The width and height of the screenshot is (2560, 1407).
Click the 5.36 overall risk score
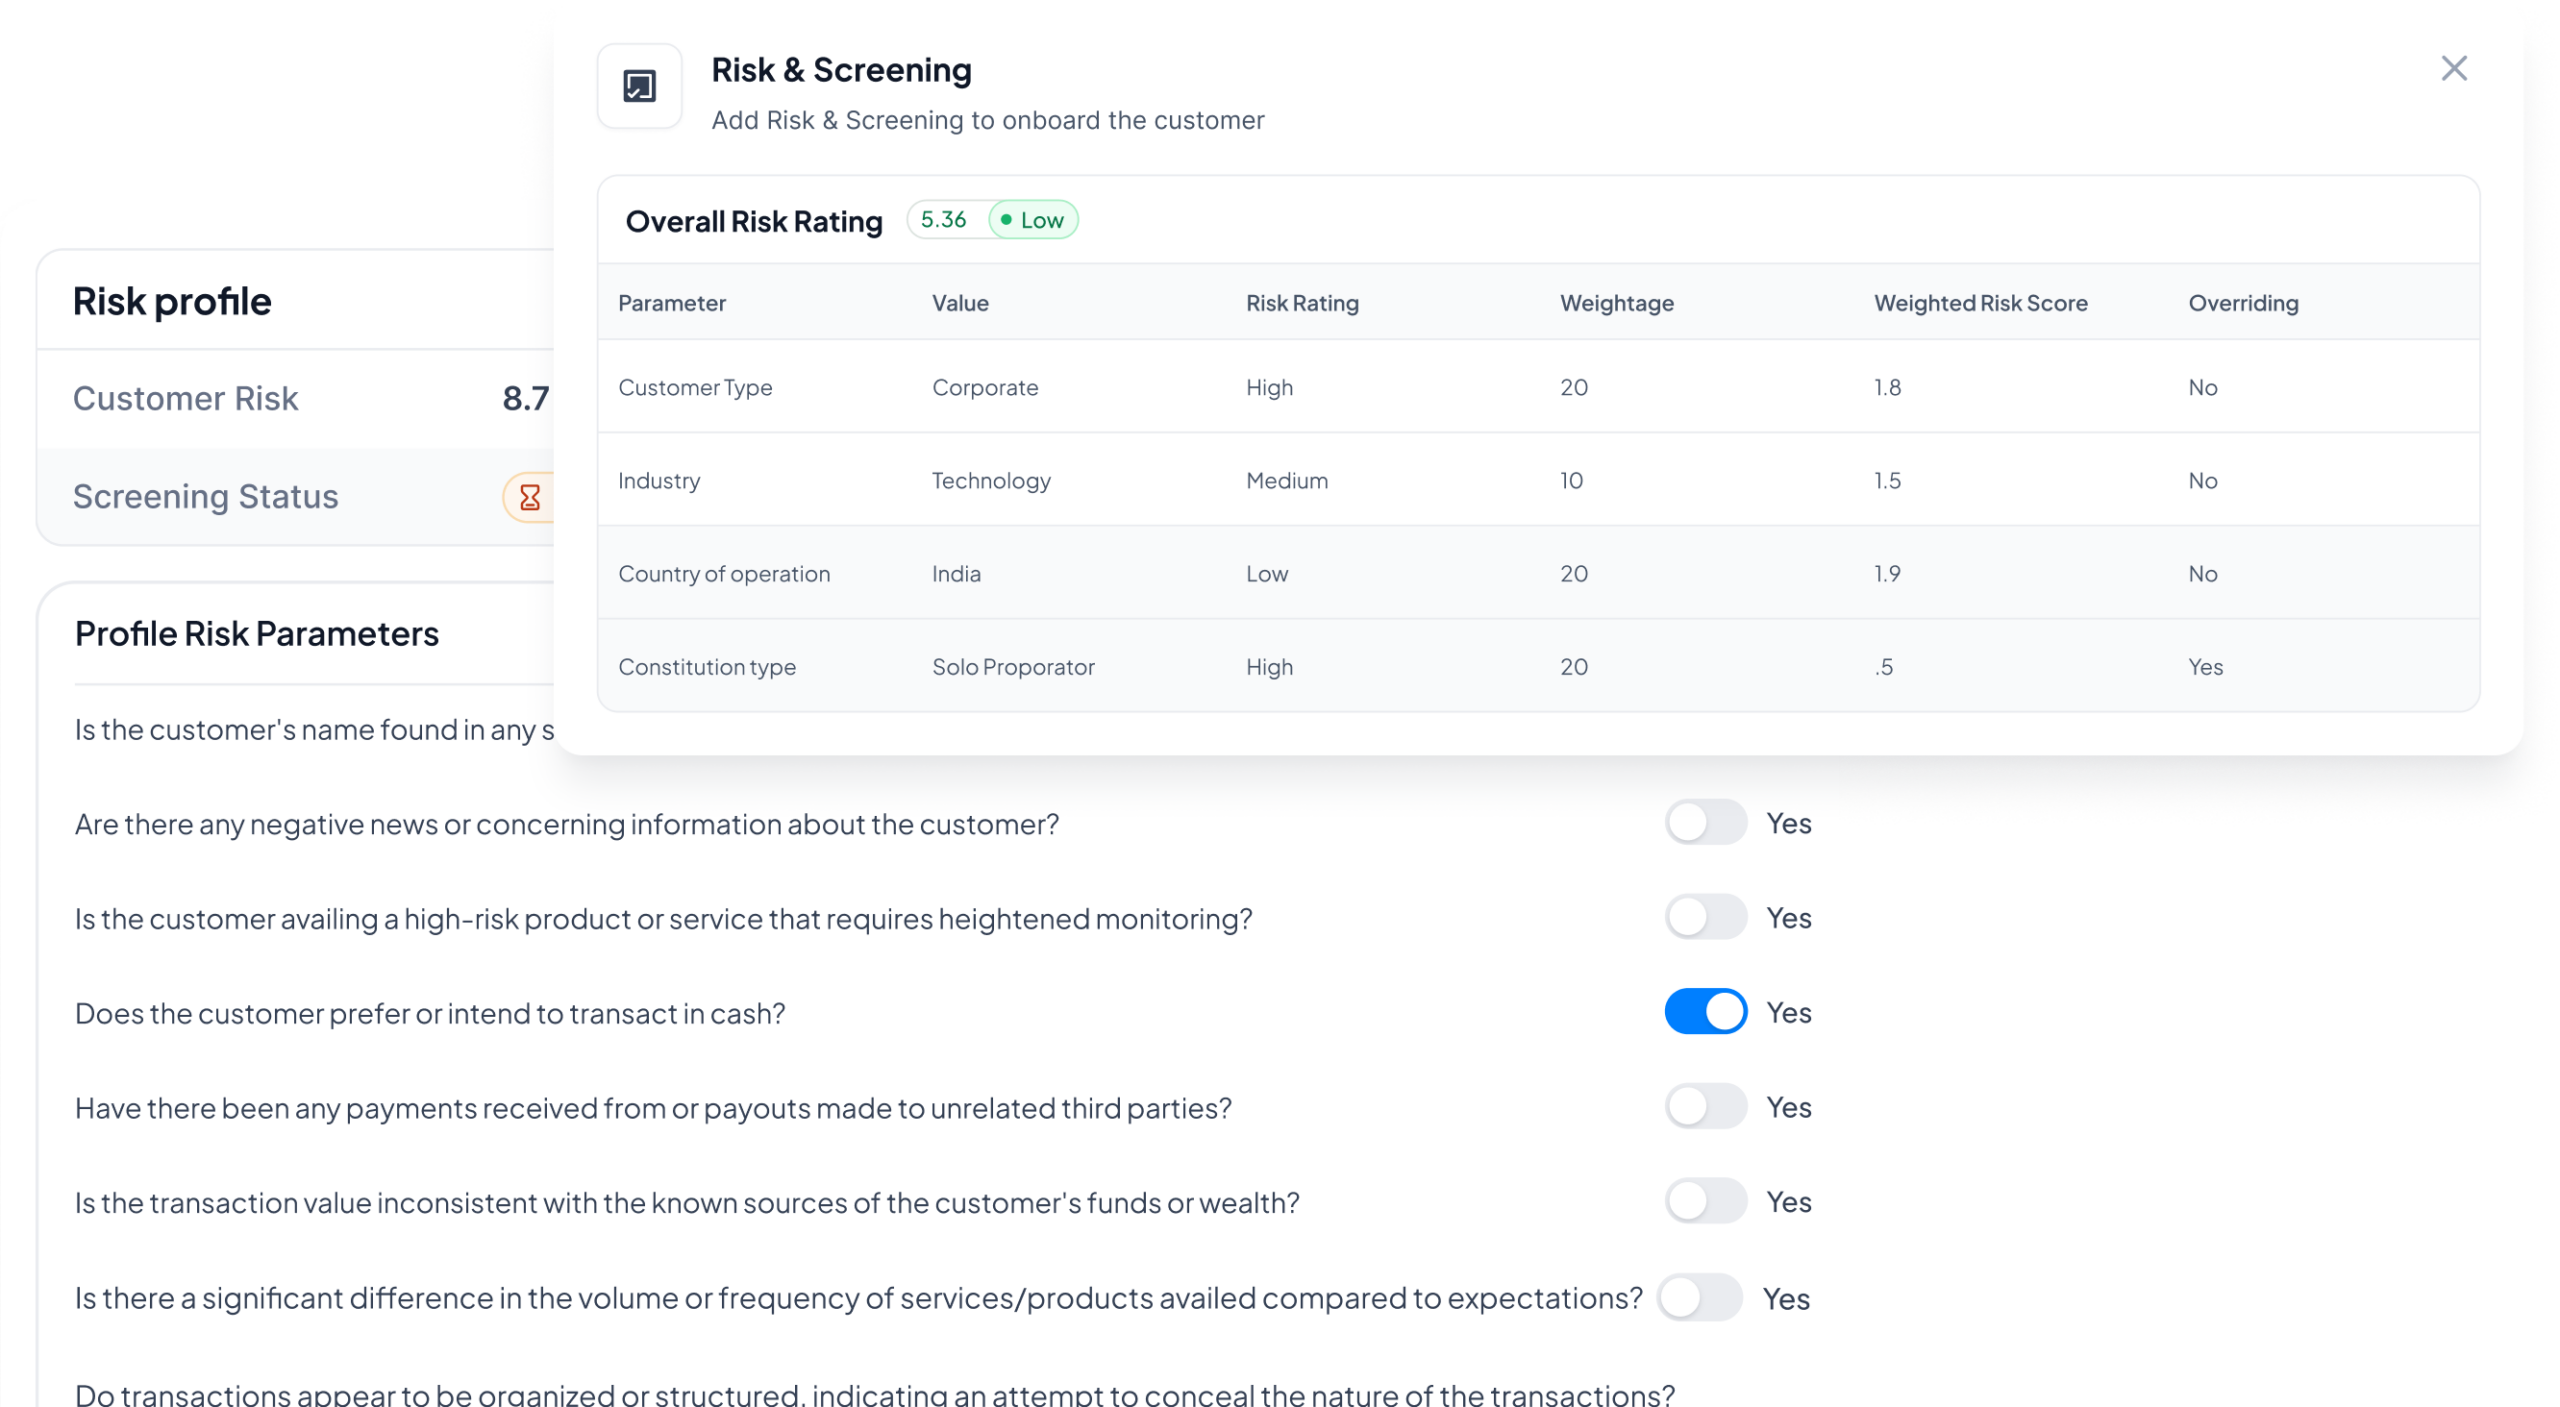[943, 220]
